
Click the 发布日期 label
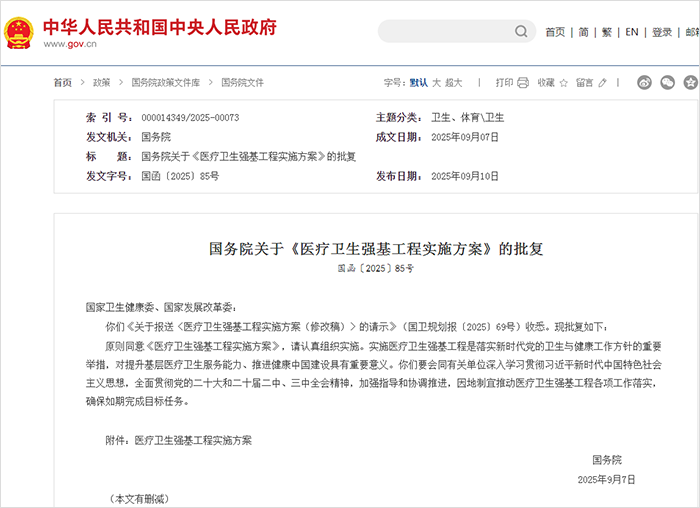pyautogui.click(x=399, y=176)
